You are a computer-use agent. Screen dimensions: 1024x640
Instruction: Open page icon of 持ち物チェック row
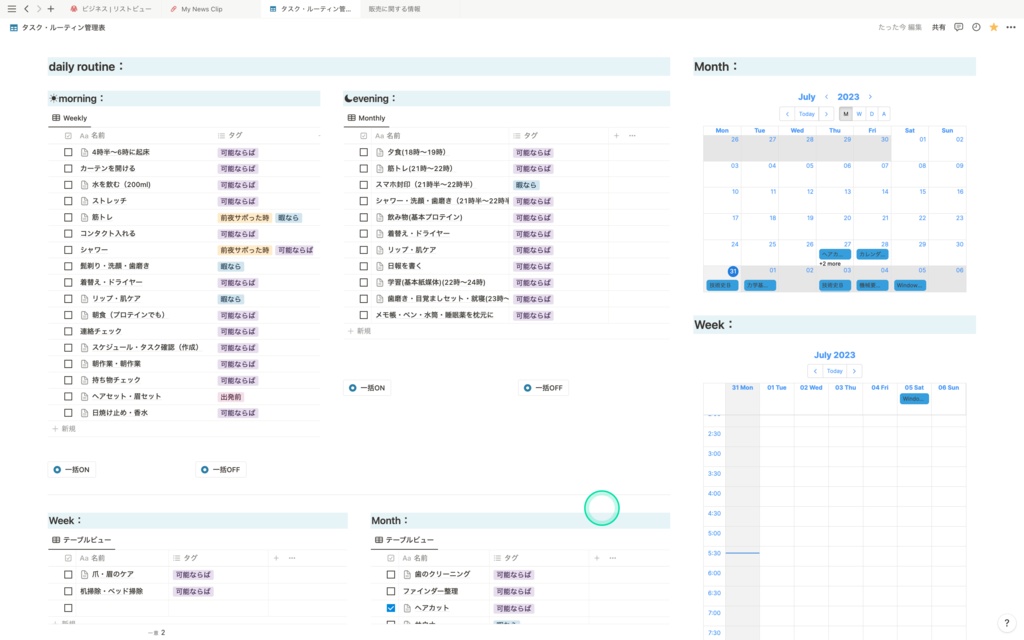[84, 380]
